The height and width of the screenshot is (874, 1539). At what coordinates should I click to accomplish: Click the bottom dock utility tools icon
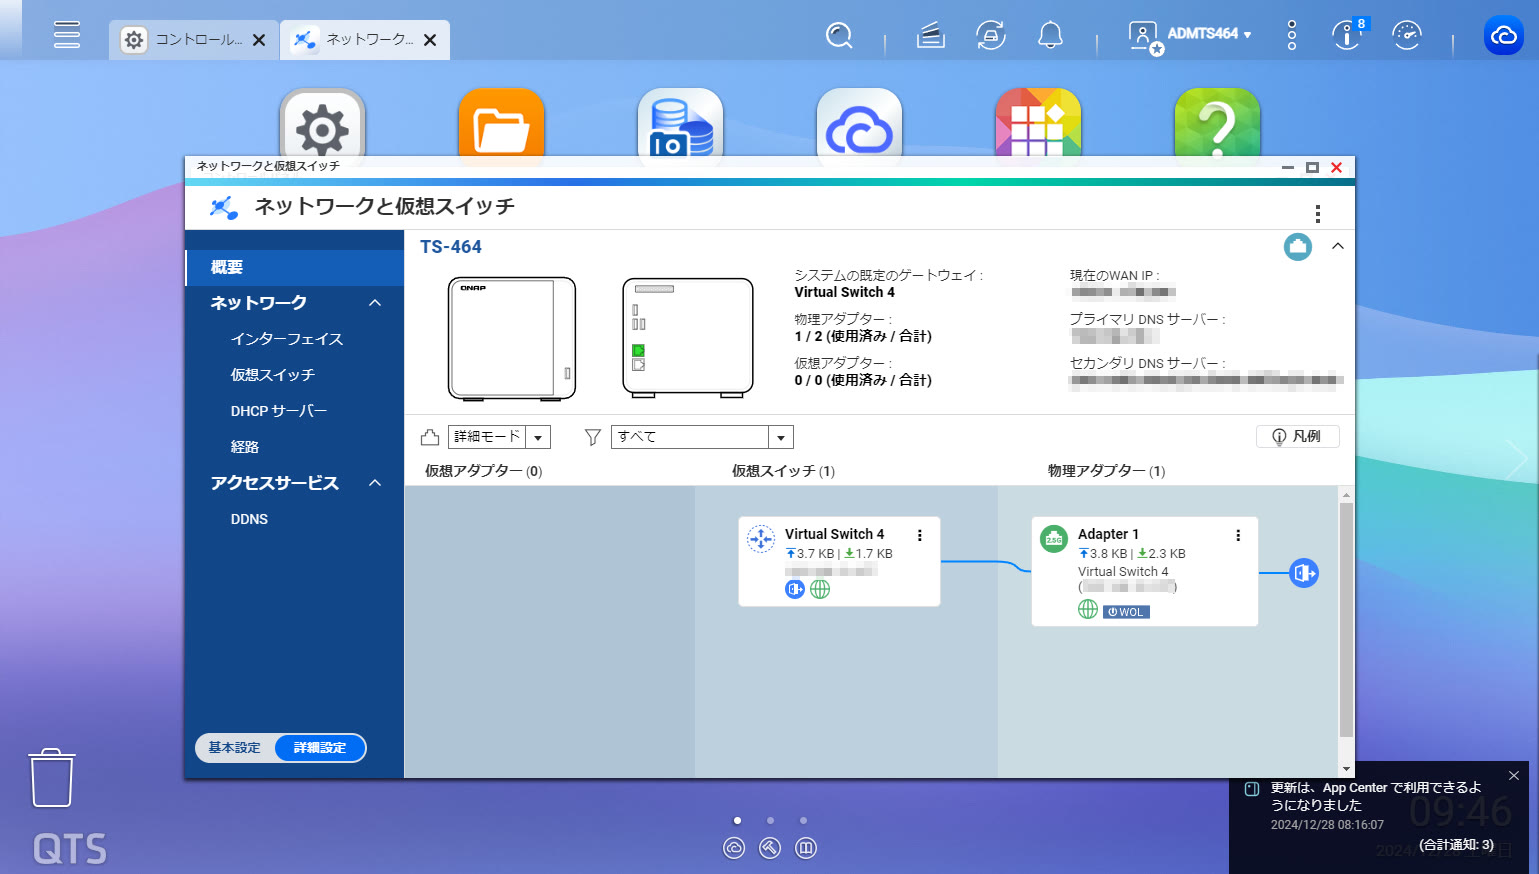click(x=770, y=848)
